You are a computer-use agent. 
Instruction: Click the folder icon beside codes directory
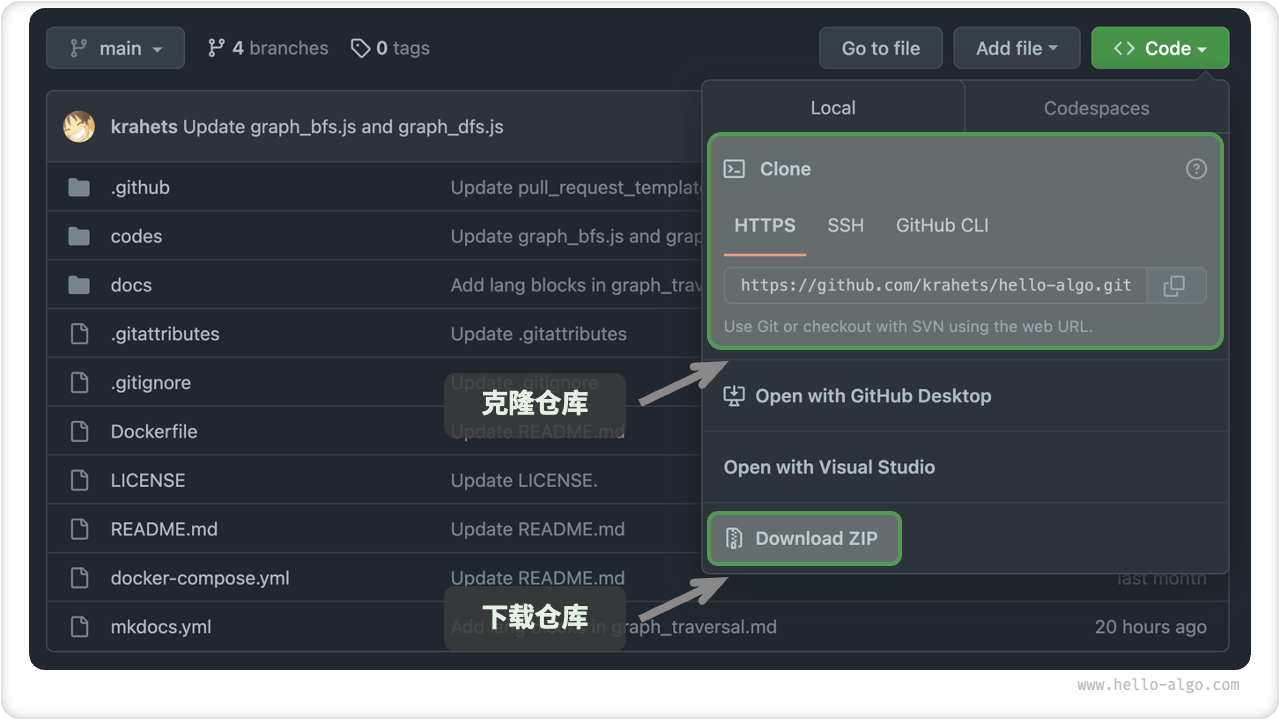click(79, 236)
